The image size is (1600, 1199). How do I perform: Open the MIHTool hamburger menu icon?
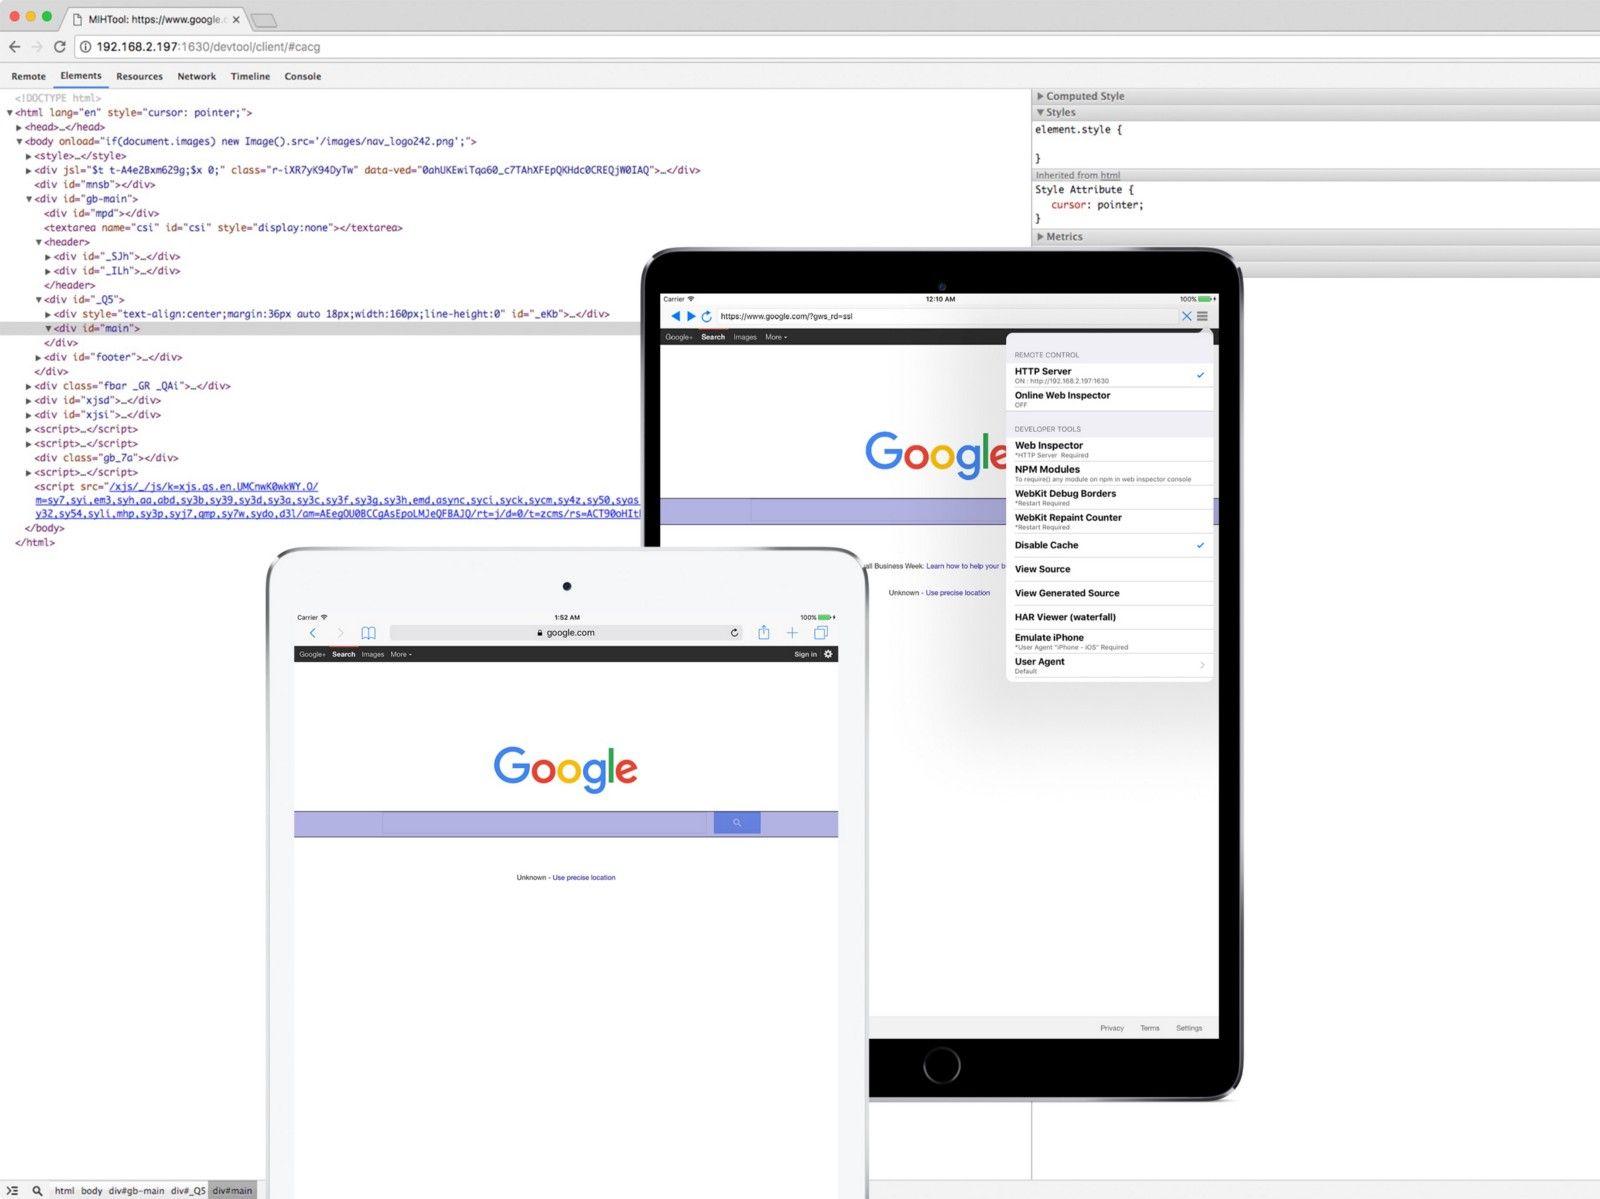tap(1202, 316)
